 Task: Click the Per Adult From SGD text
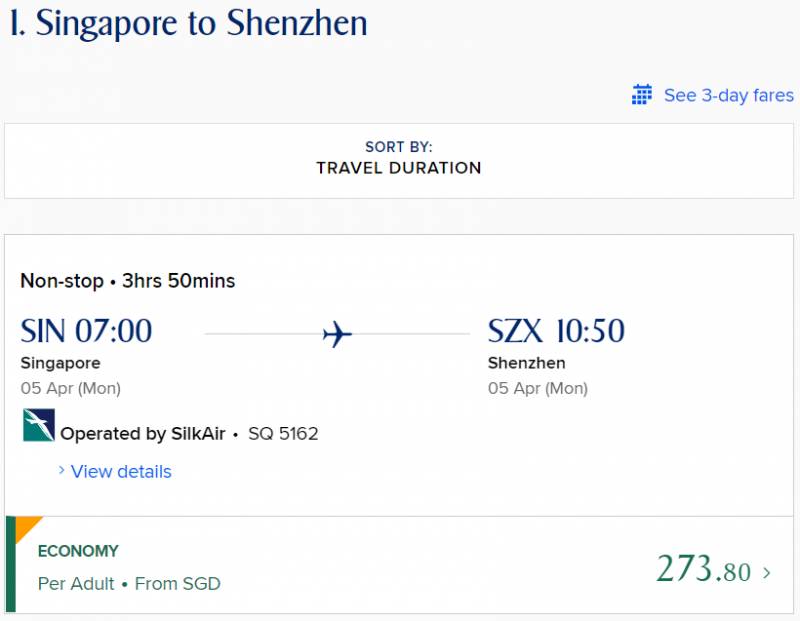129,583
